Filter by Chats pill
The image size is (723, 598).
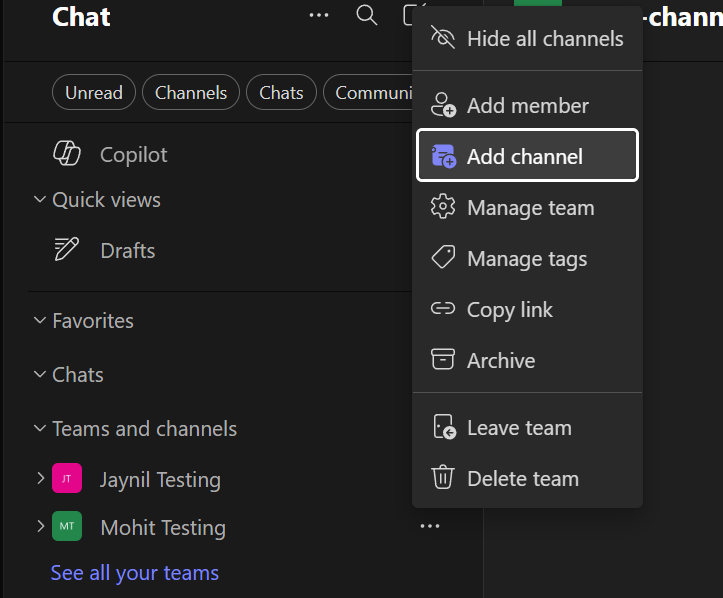(281, 92)
